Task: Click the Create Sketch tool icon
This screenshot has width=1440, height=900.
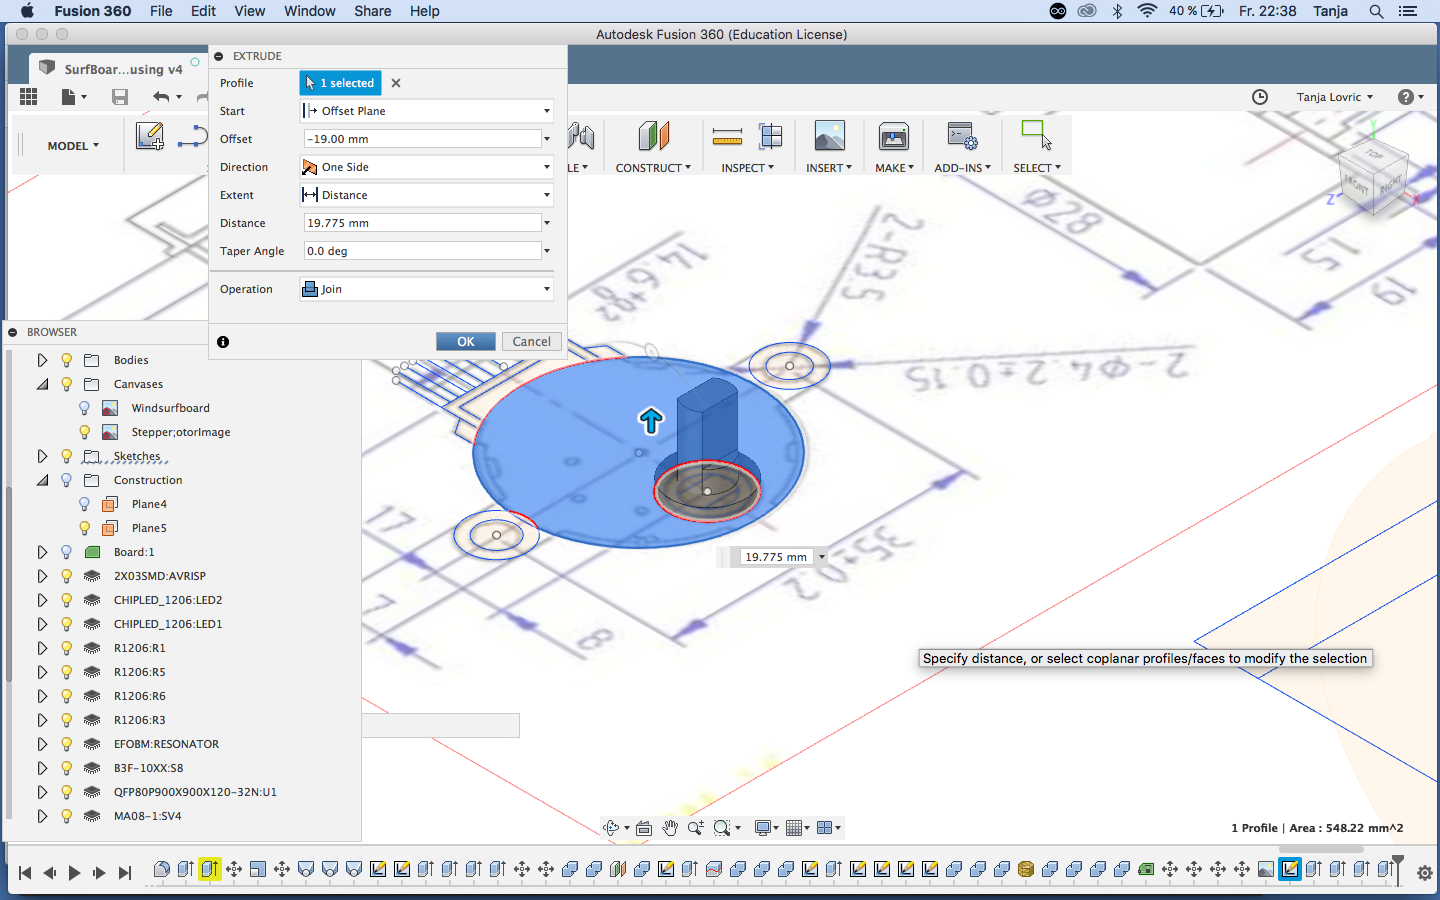Action: coord(150,136)
